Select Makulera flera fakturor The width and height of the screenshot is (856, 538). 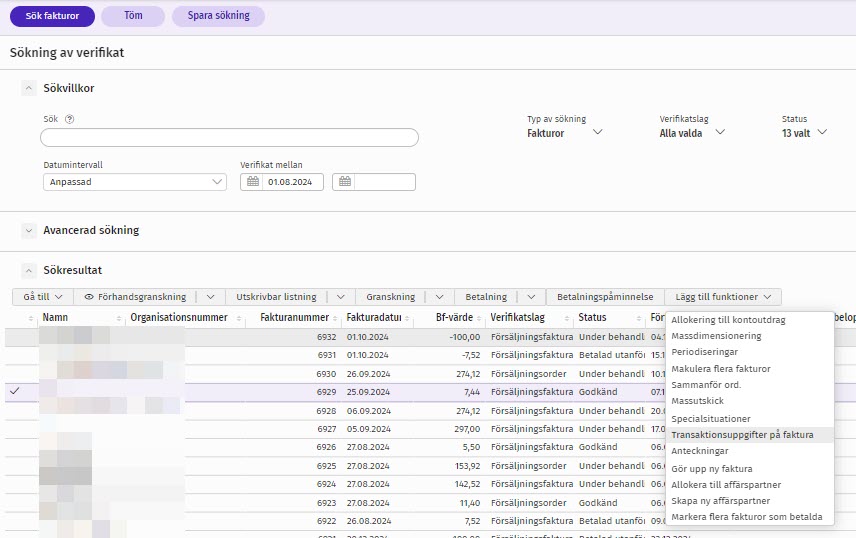[721, 369]
